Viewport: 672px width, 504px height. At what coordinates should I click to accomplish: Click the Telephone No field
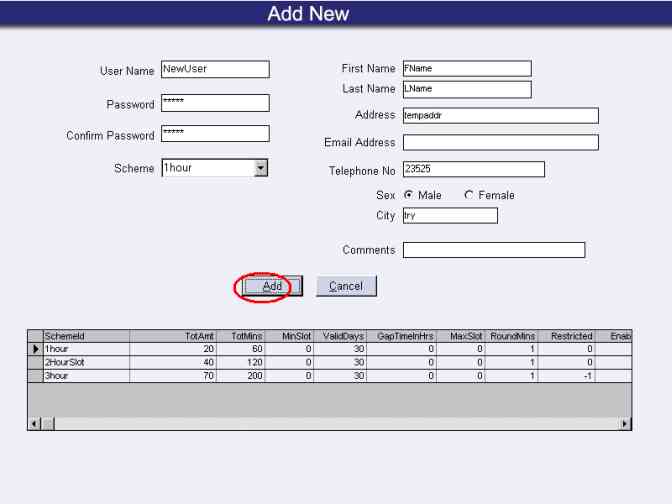473,170
